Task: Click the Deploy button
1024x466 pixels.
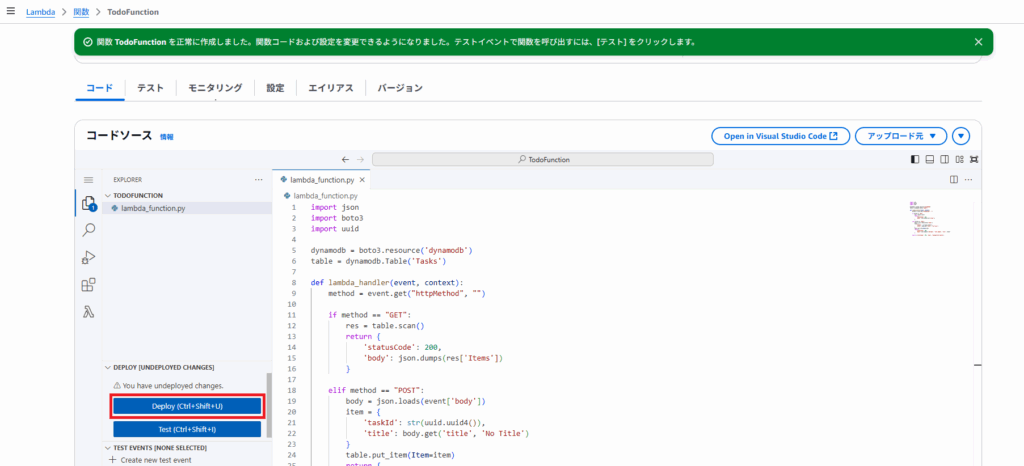Action: (x=187, y=406)
